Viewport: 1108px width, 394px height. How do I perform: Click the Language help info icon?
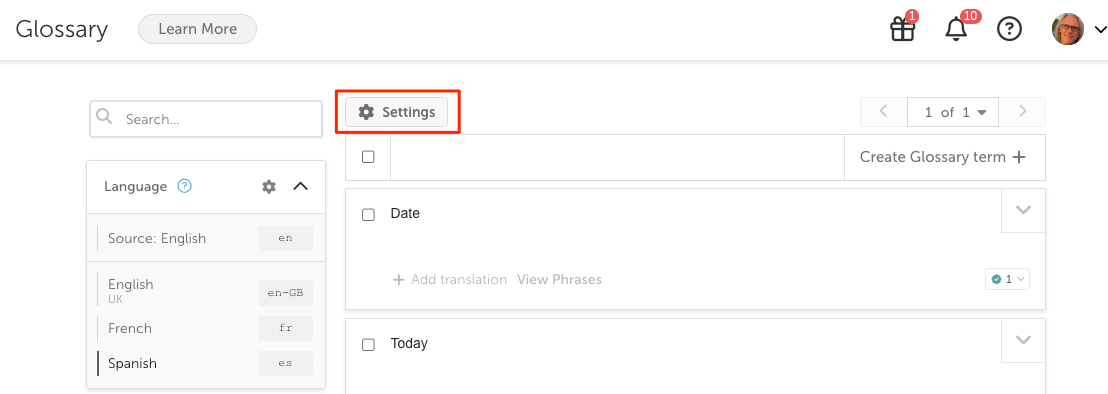pyautogui.click(x=184, y=186)
